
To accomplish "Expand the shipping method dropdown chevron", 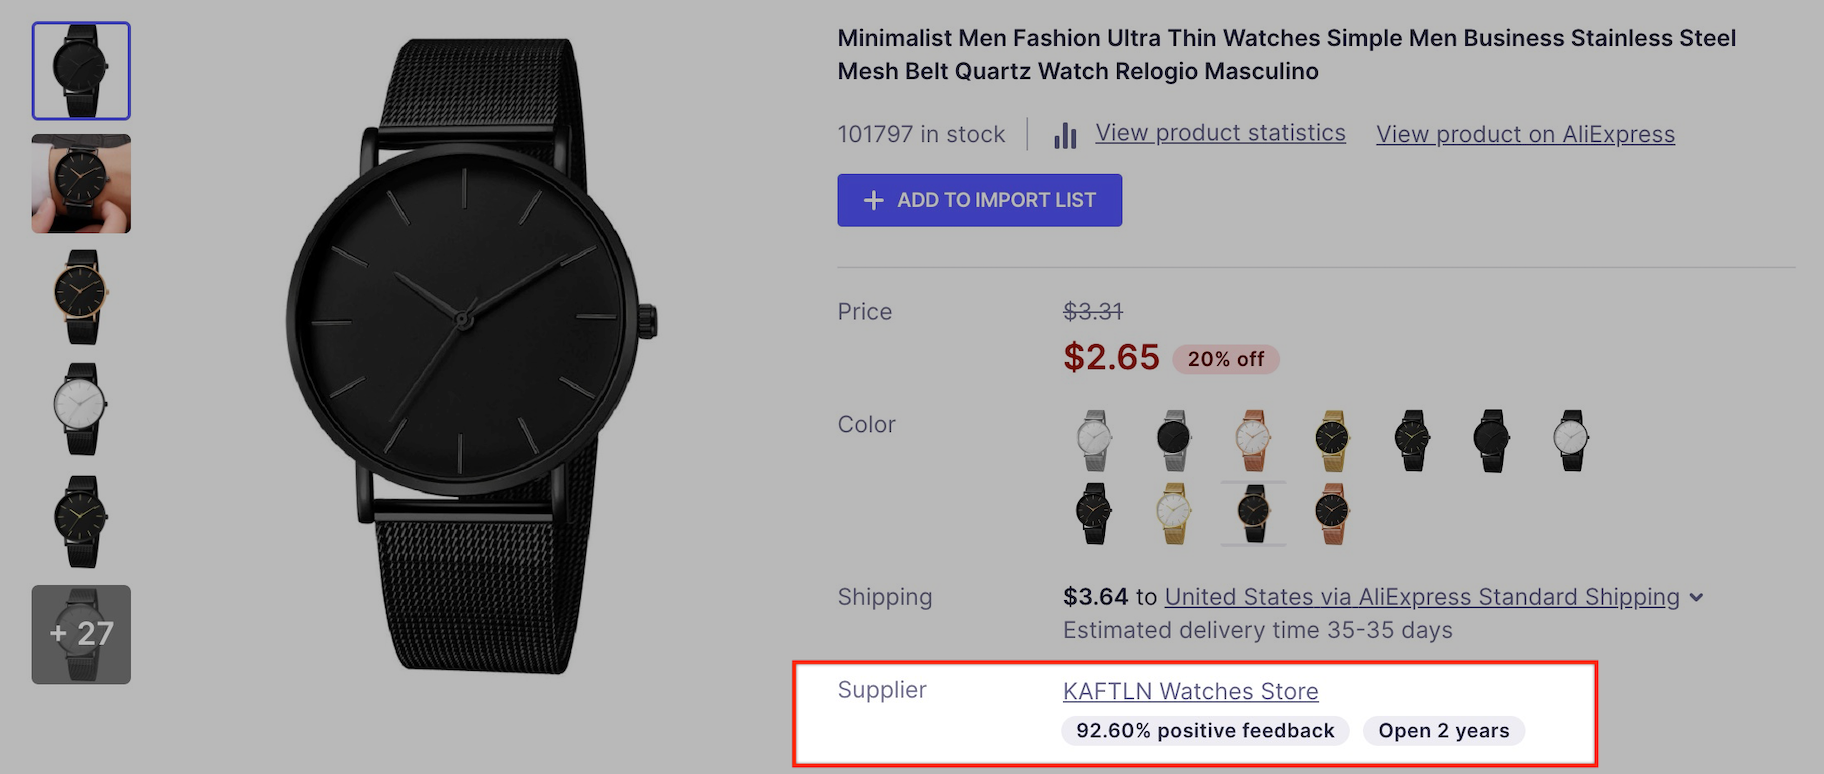I will click(x=1696, y=598).
